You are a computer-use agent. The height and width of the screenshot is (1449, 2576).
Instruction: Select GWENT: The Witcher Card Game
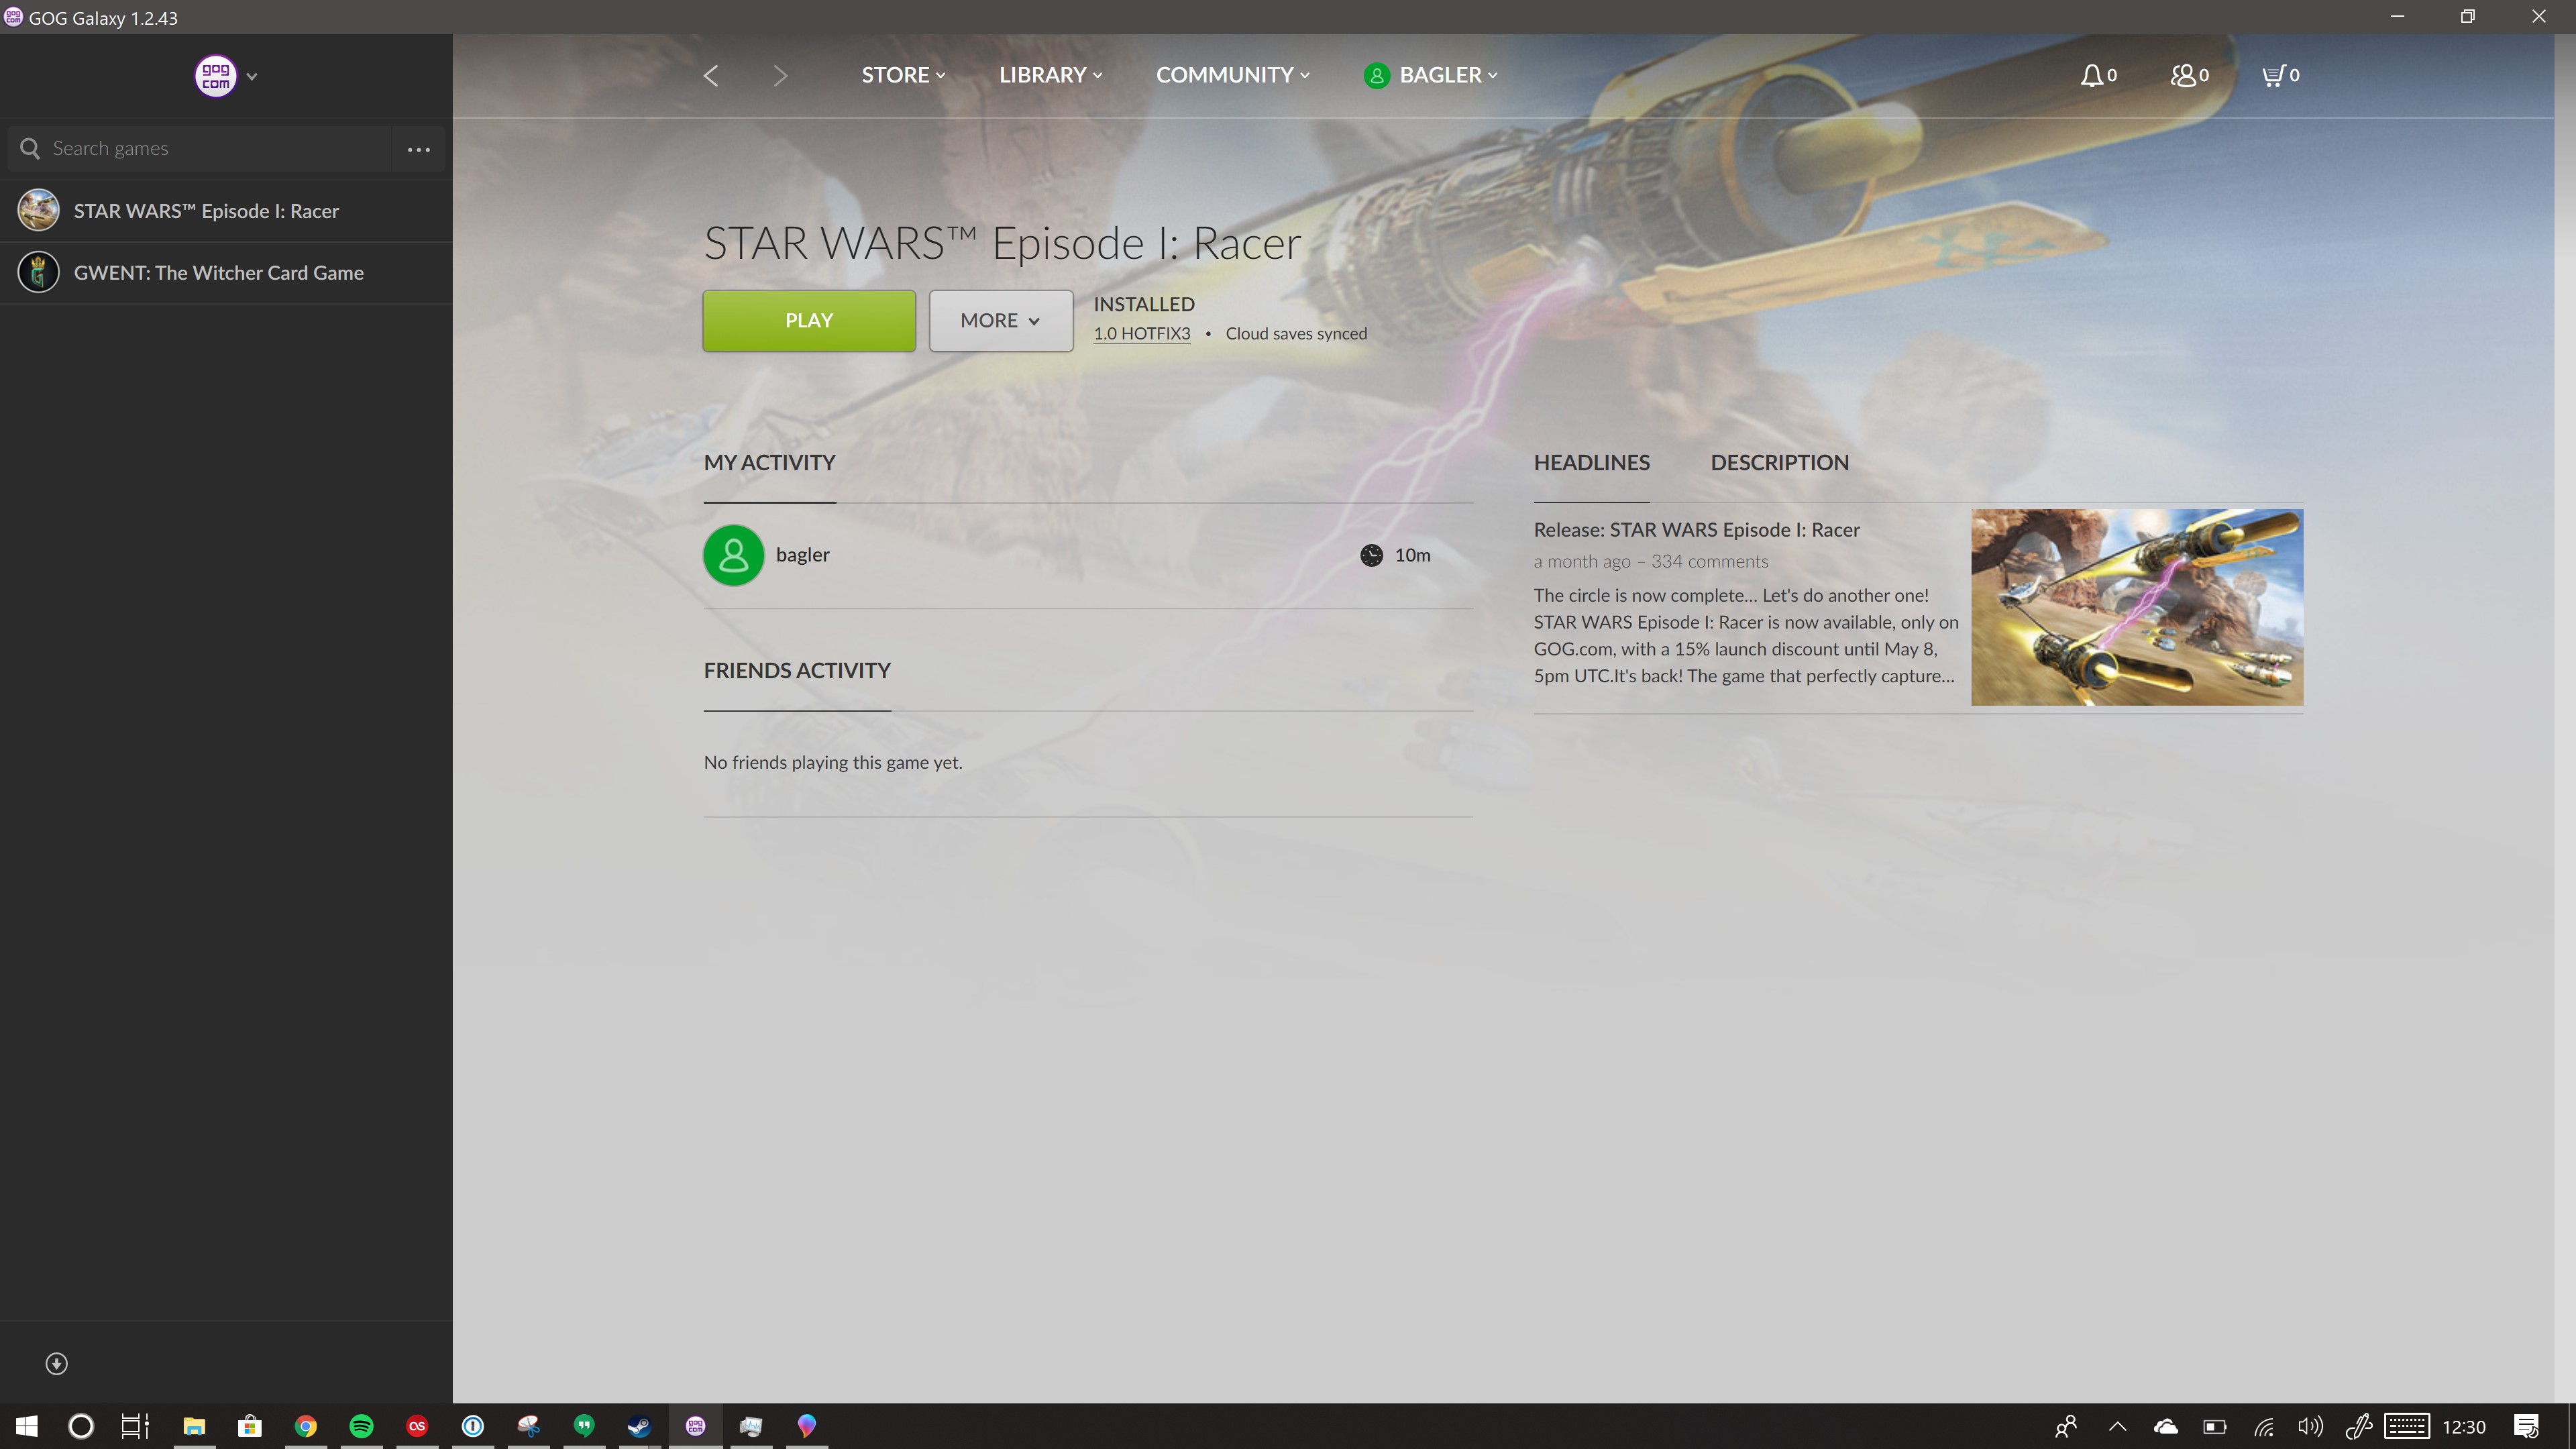(x=218, y=273)
